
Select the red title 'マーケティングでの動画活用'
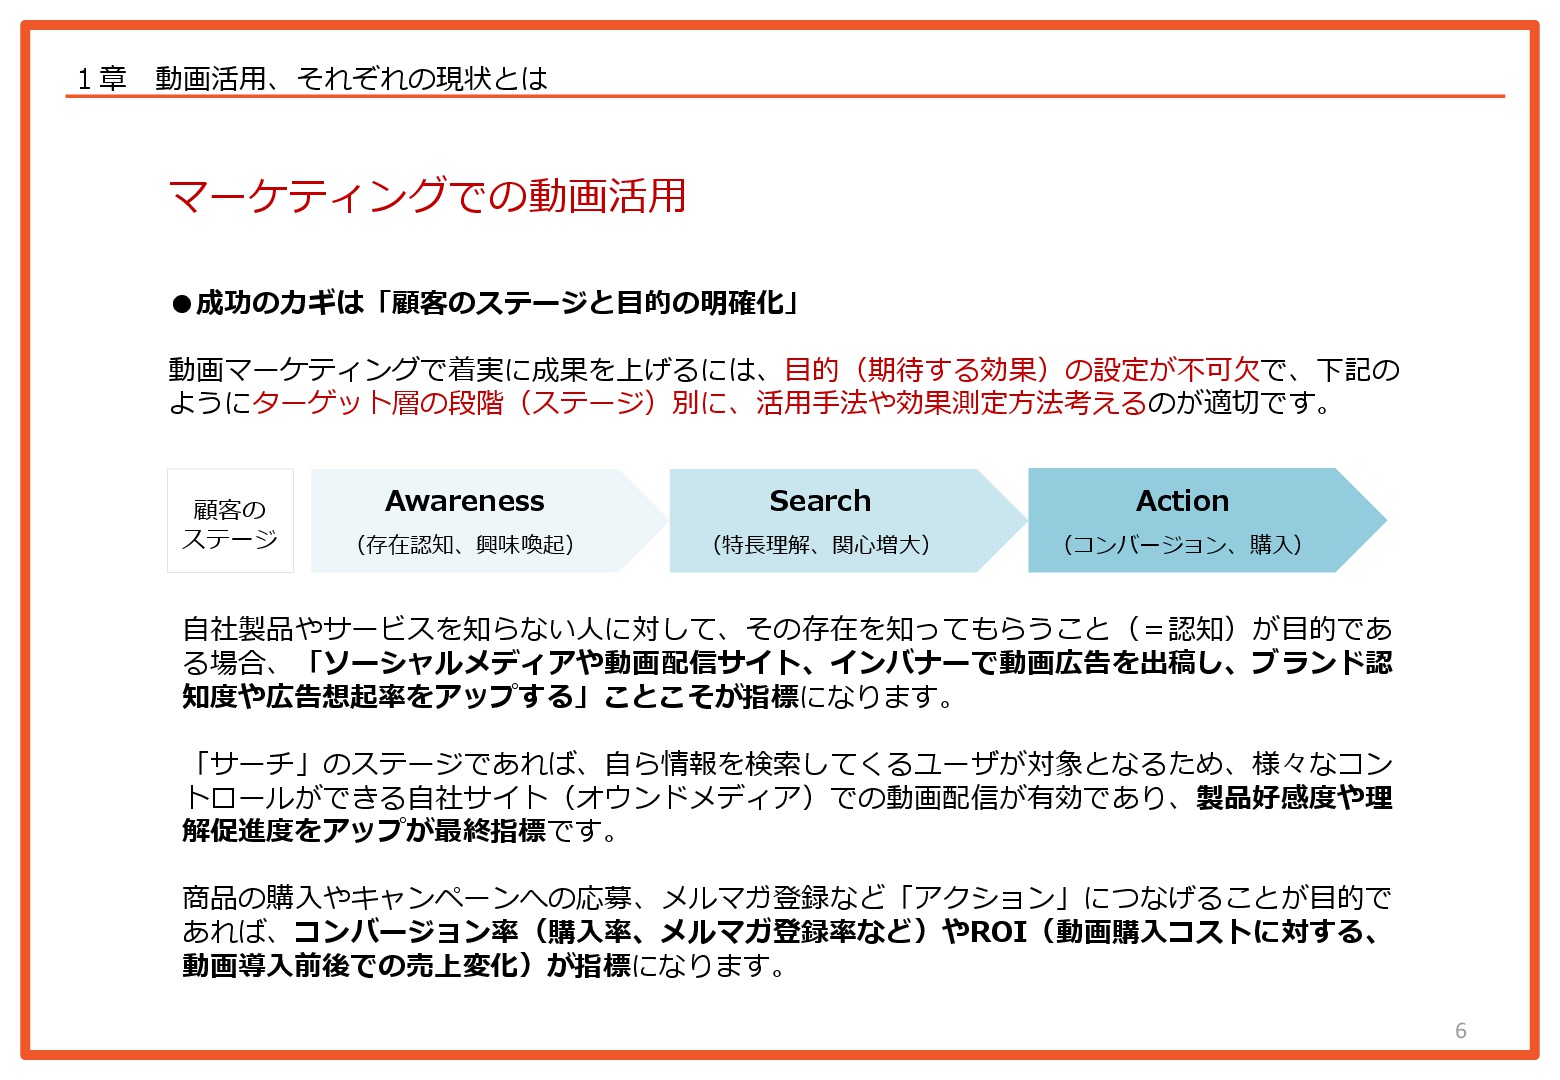427,195
